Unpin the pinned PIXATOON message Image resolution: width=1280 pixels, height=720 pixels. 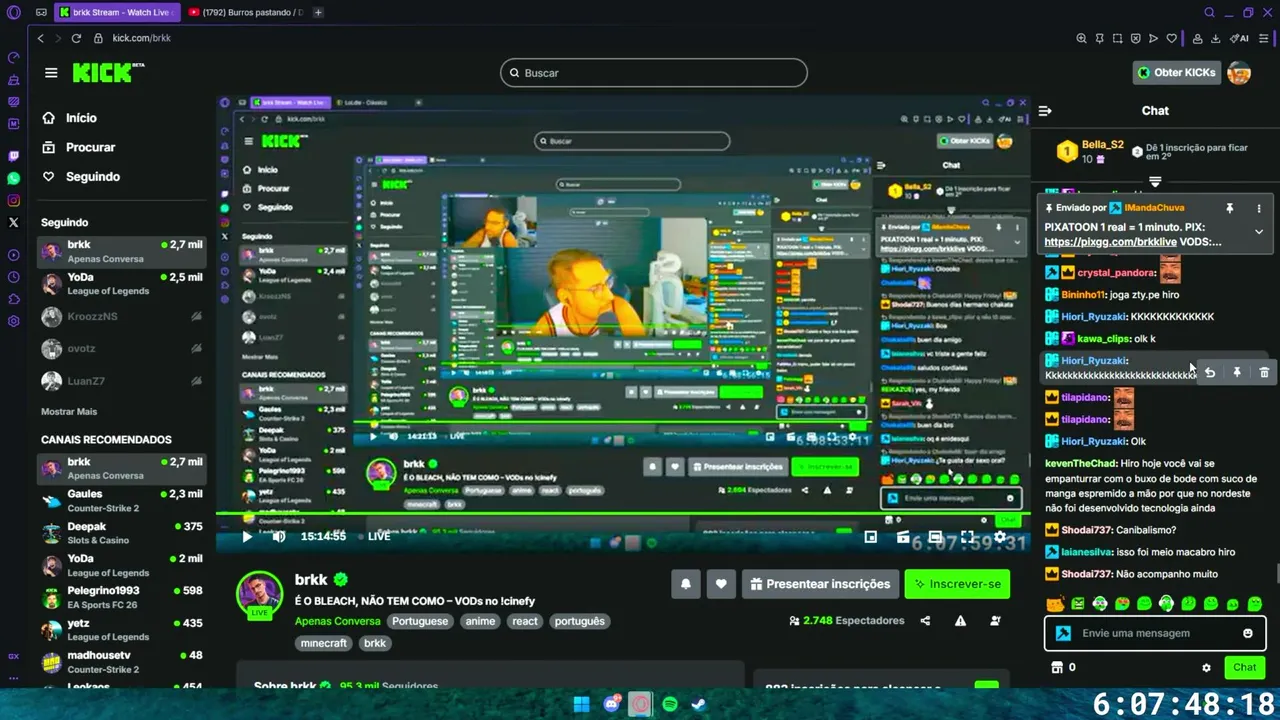point(1230,208)
